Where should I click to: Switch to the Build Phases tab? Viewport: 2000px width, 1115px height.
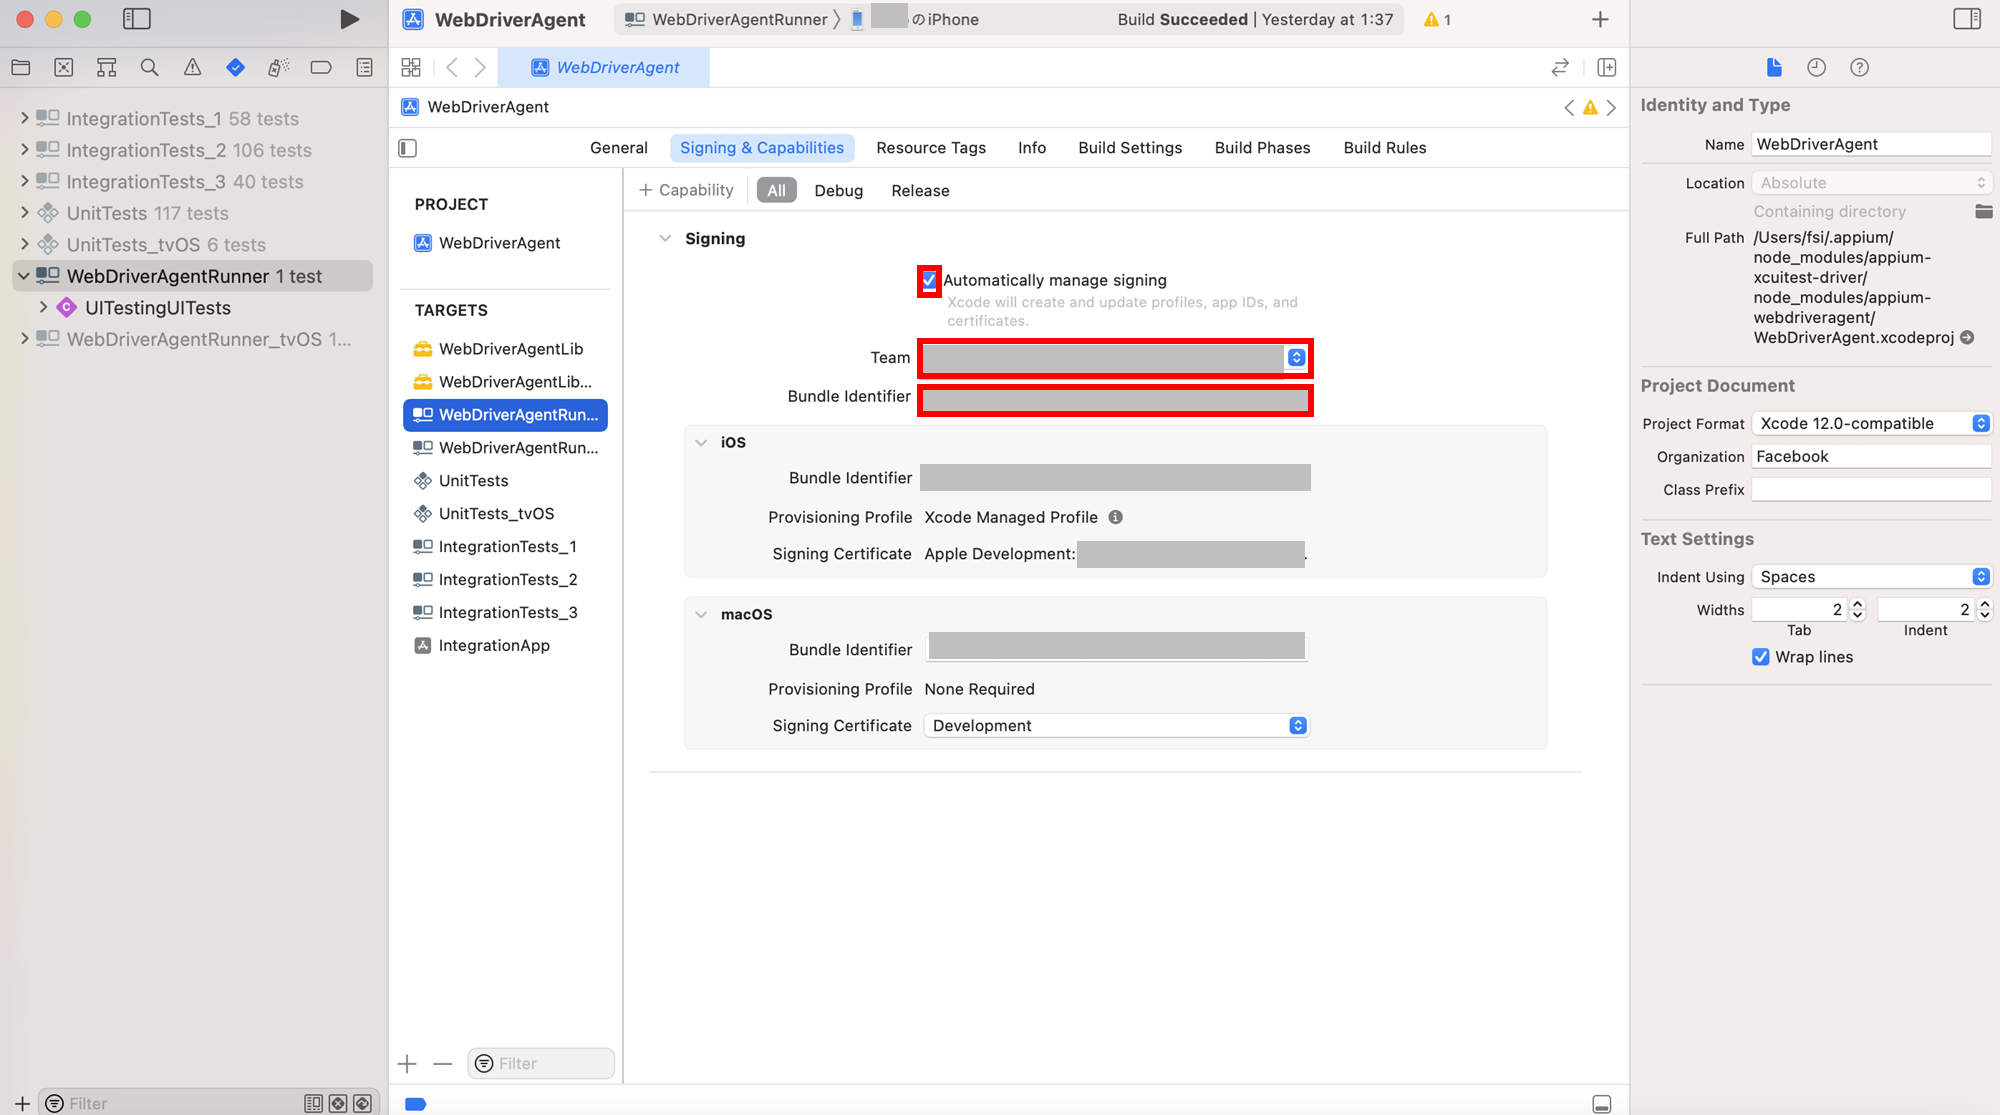coord(1262,148)
